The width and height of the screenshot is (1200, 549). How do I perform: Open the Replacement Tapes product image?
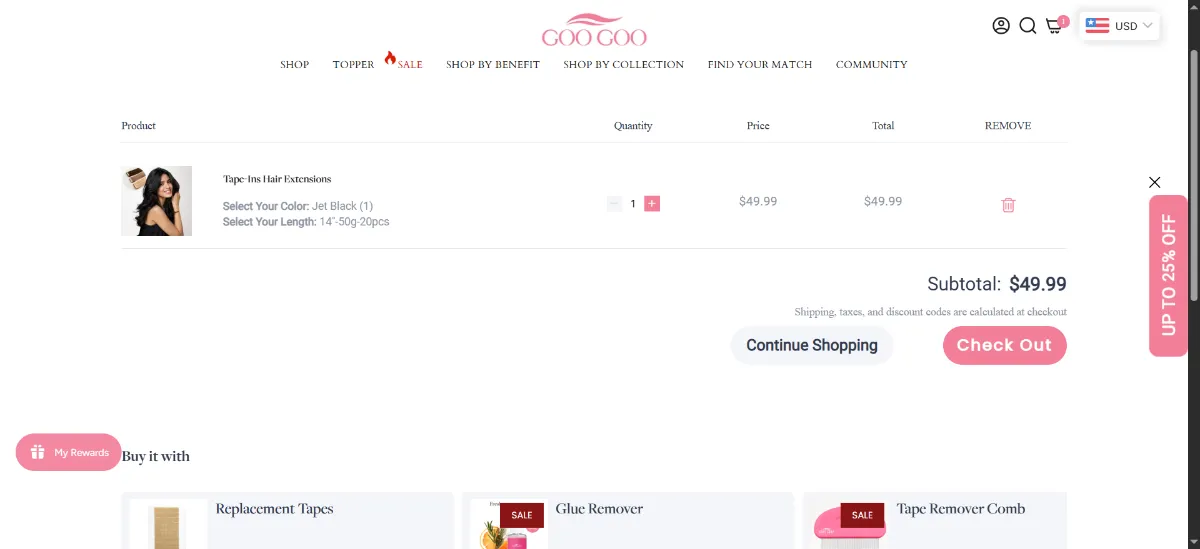[x=168, y=525]
